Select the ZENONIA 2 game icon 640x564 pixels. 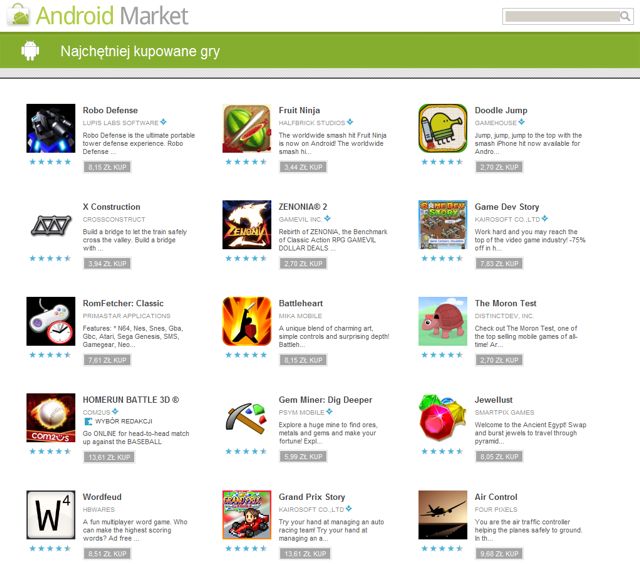[247, 224]
